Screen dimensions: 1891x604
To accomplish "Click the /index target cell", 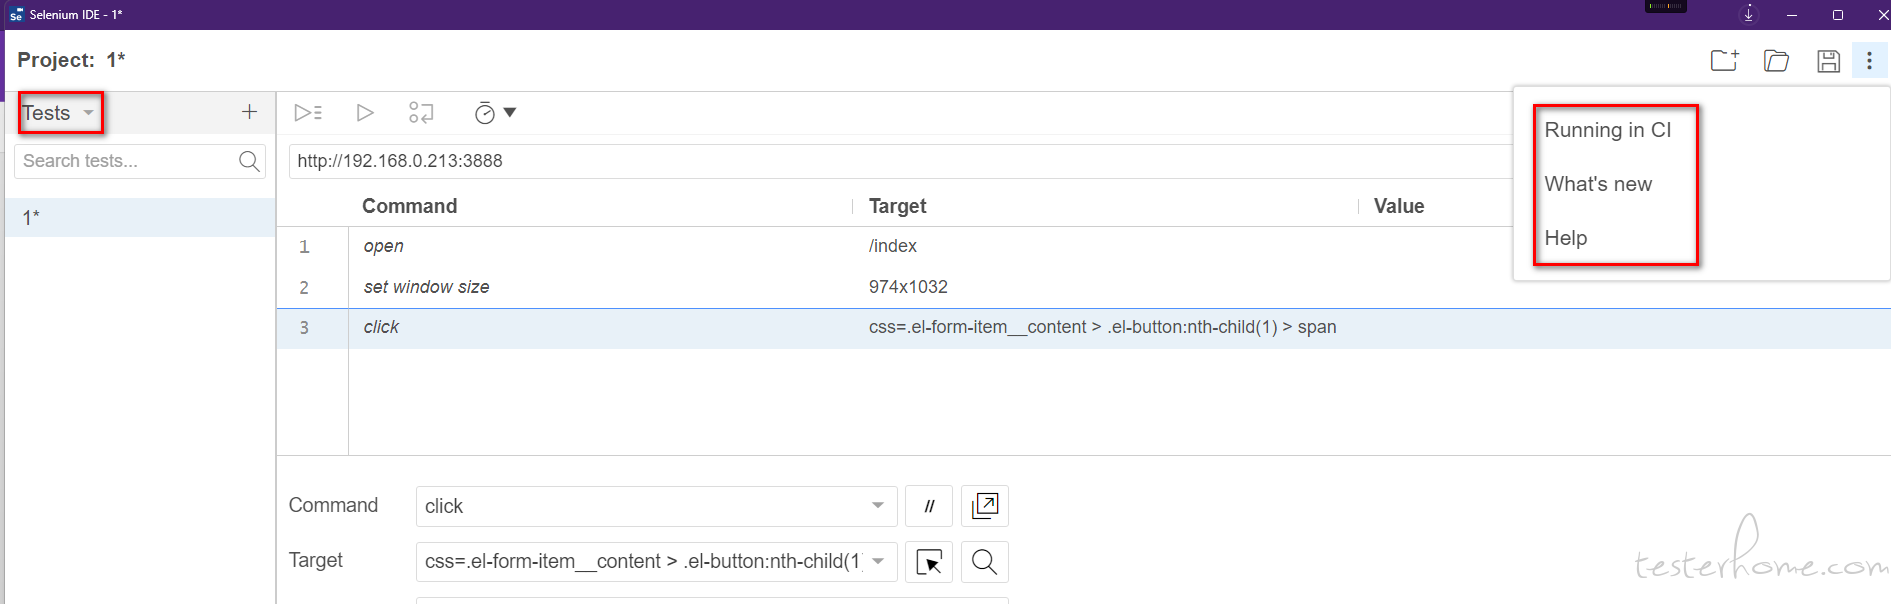I will pos(893,246).
